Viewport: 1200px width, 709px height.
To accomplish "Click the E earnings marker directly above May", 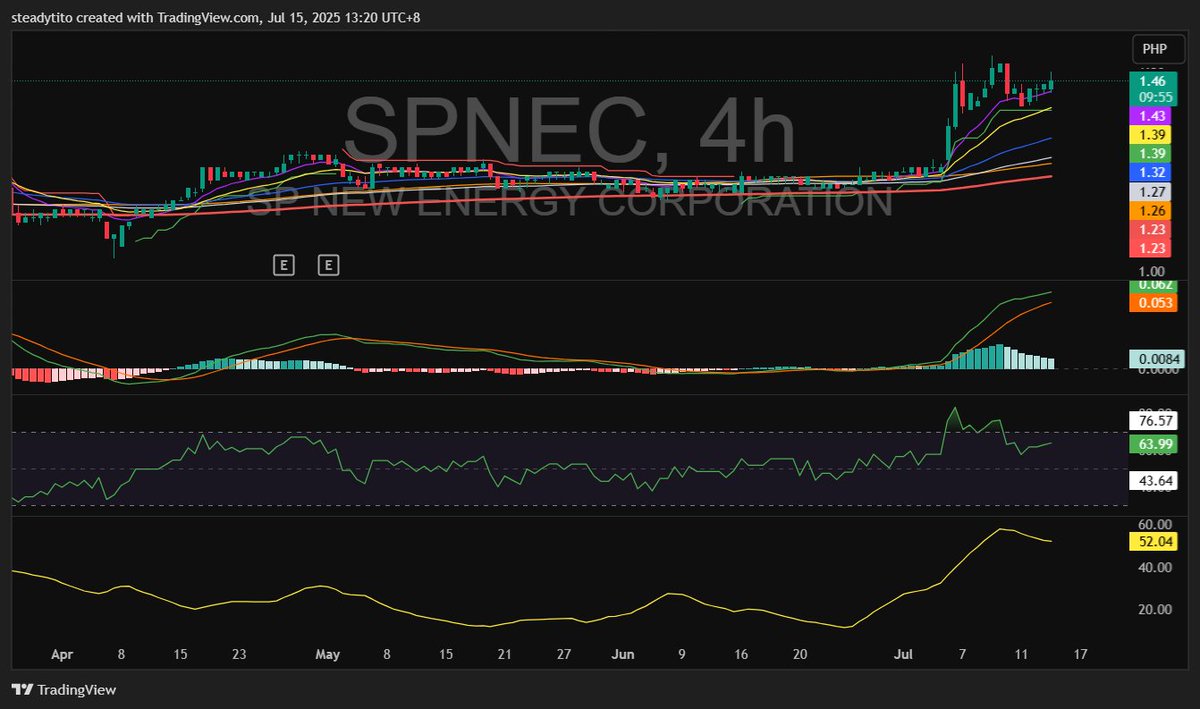I will pyautogui.click(x=329, y=265).
